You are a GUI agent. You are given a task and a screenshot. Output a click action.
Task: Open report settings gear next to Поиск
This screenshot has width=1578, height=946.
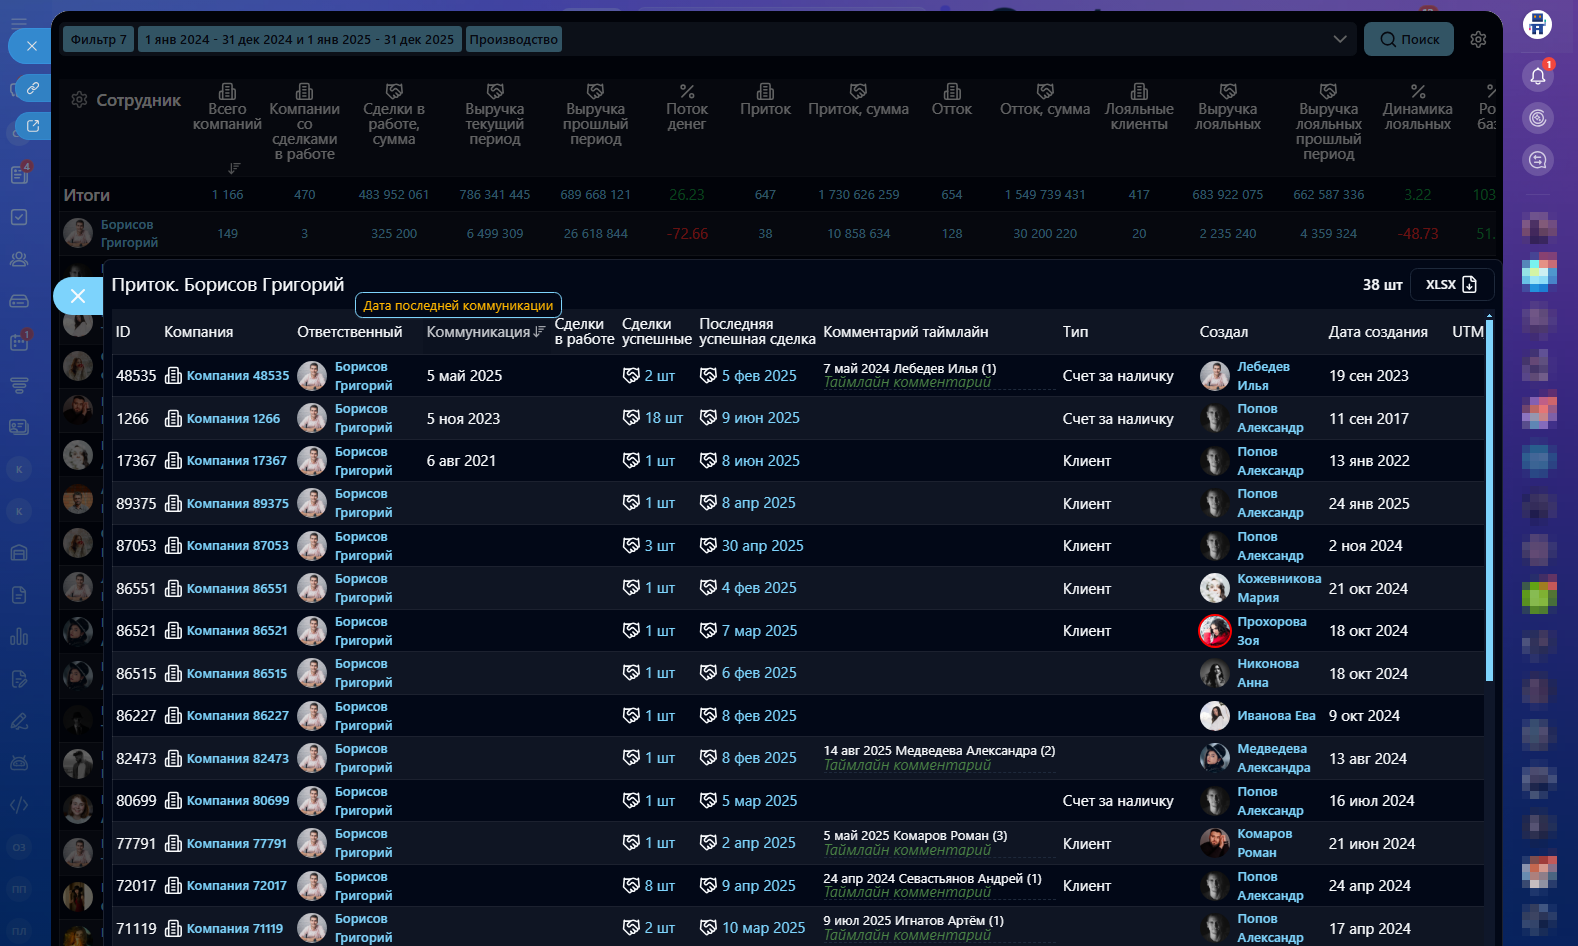pyautogui.click(x=1478, y=39)
